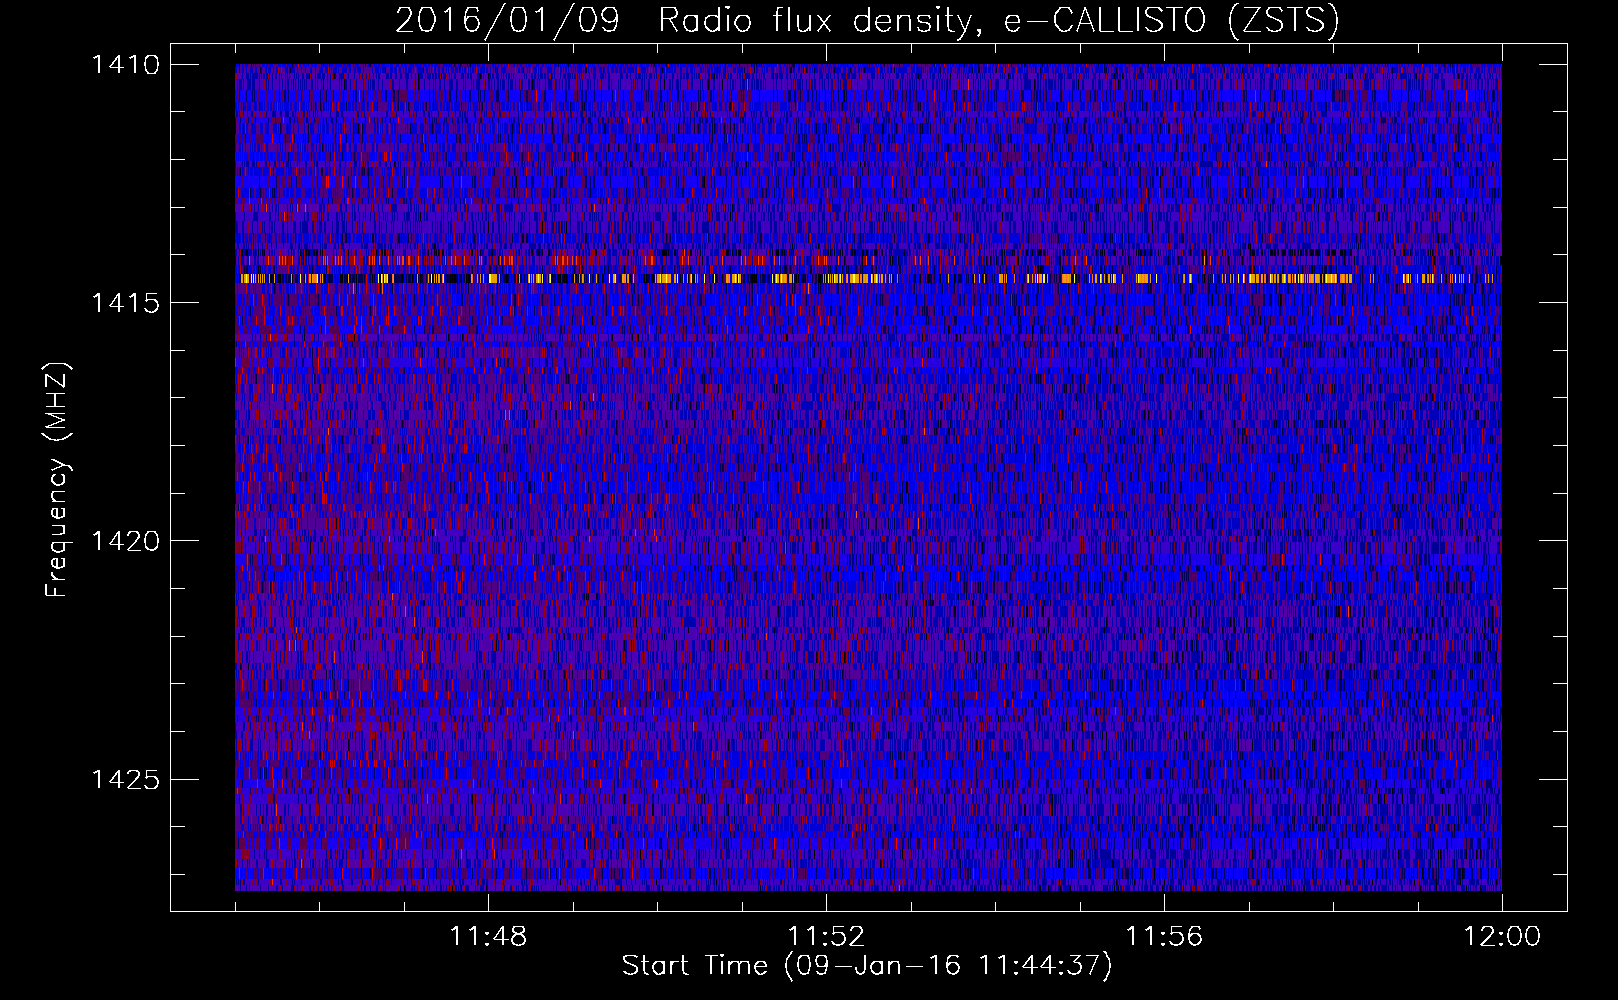Click the 12:00 time axis label
The image size is (1618, 1000).
click(1502, 937)
